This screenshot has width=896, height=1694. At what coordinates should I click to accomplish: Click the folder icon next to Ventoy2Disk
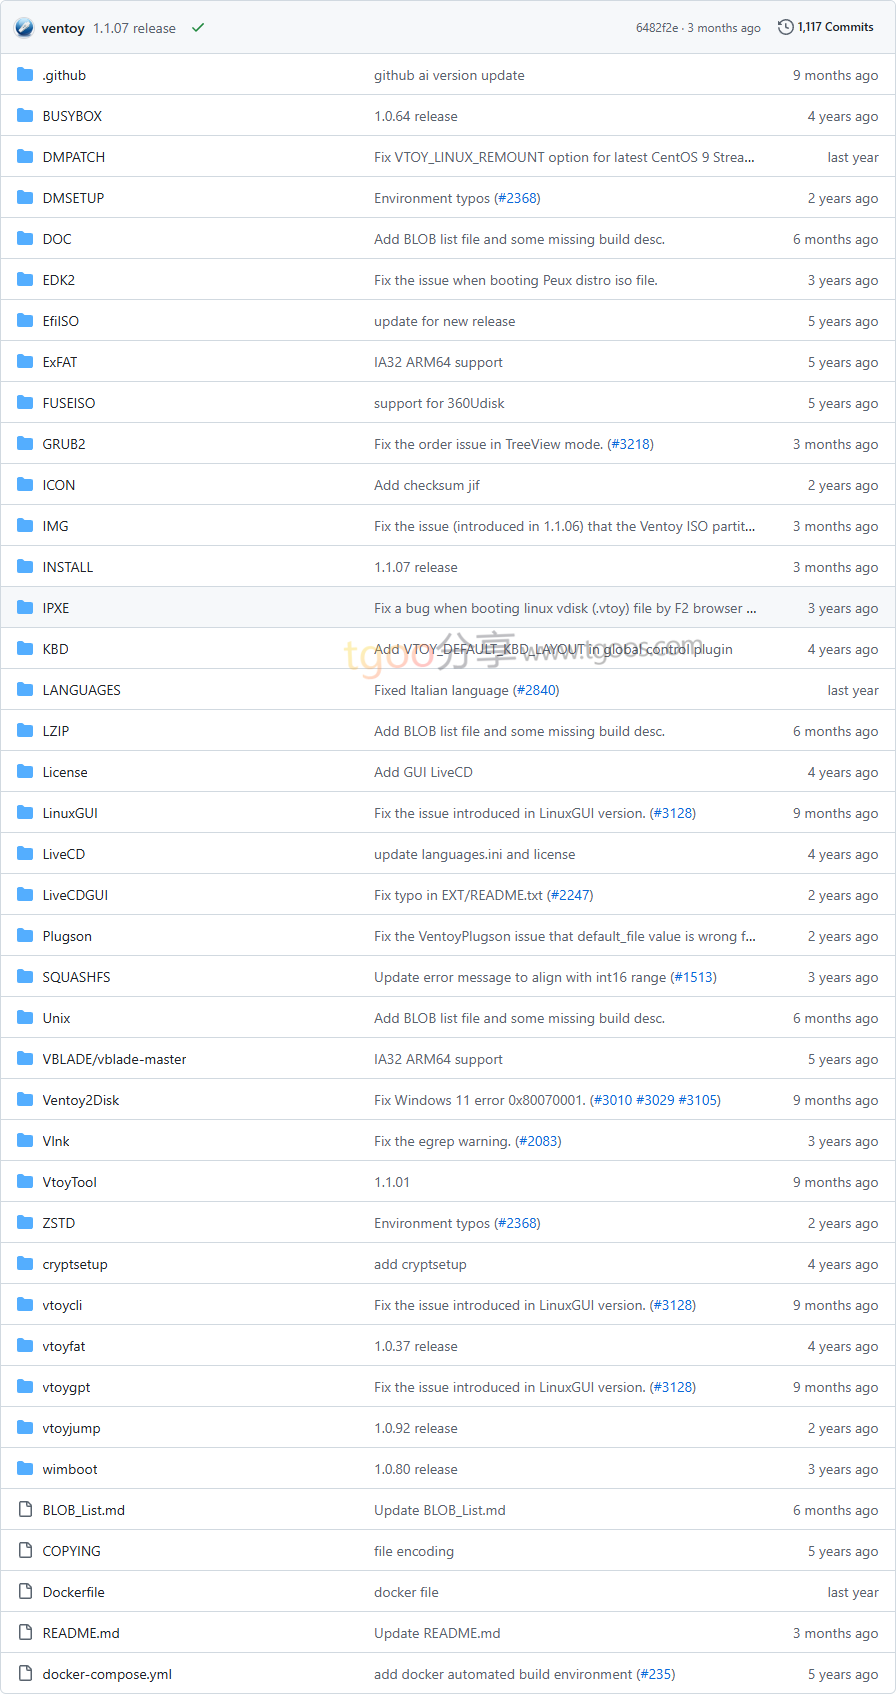click(25, 1100)
